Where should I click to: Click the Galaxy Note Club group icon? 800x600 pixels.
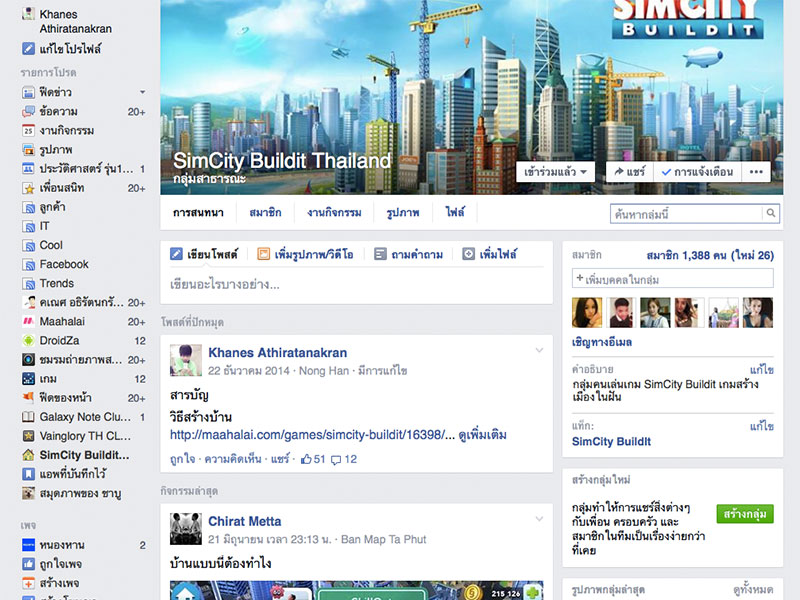28,417
